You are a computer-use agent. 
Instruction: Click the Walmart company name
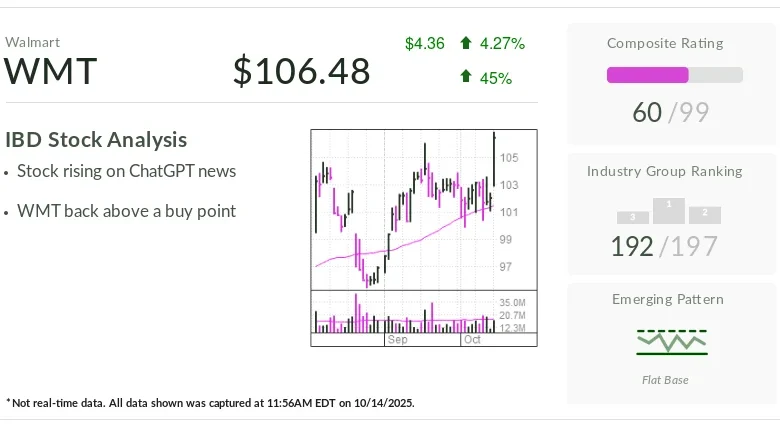32,42
